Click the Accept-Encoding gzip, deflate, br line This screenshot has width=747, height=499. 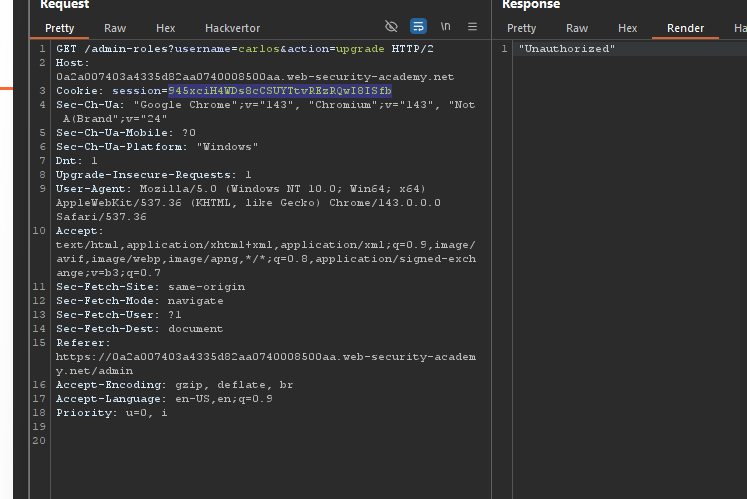point(174,385)
